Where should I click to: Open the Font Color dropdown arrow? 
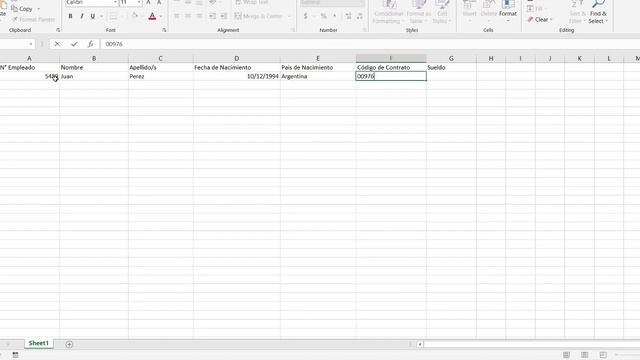tap(161, 16)
